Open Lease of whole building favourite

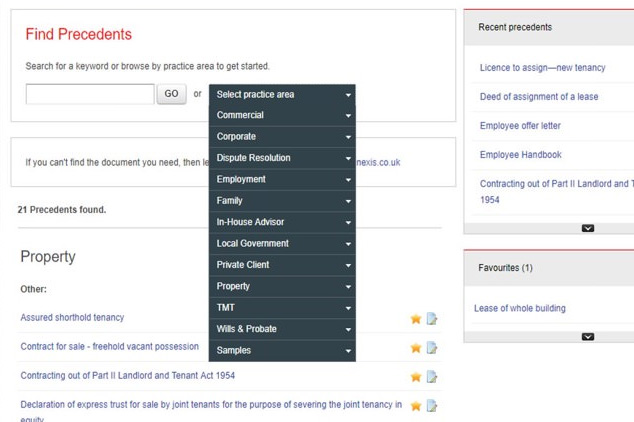tap(519, 308)
